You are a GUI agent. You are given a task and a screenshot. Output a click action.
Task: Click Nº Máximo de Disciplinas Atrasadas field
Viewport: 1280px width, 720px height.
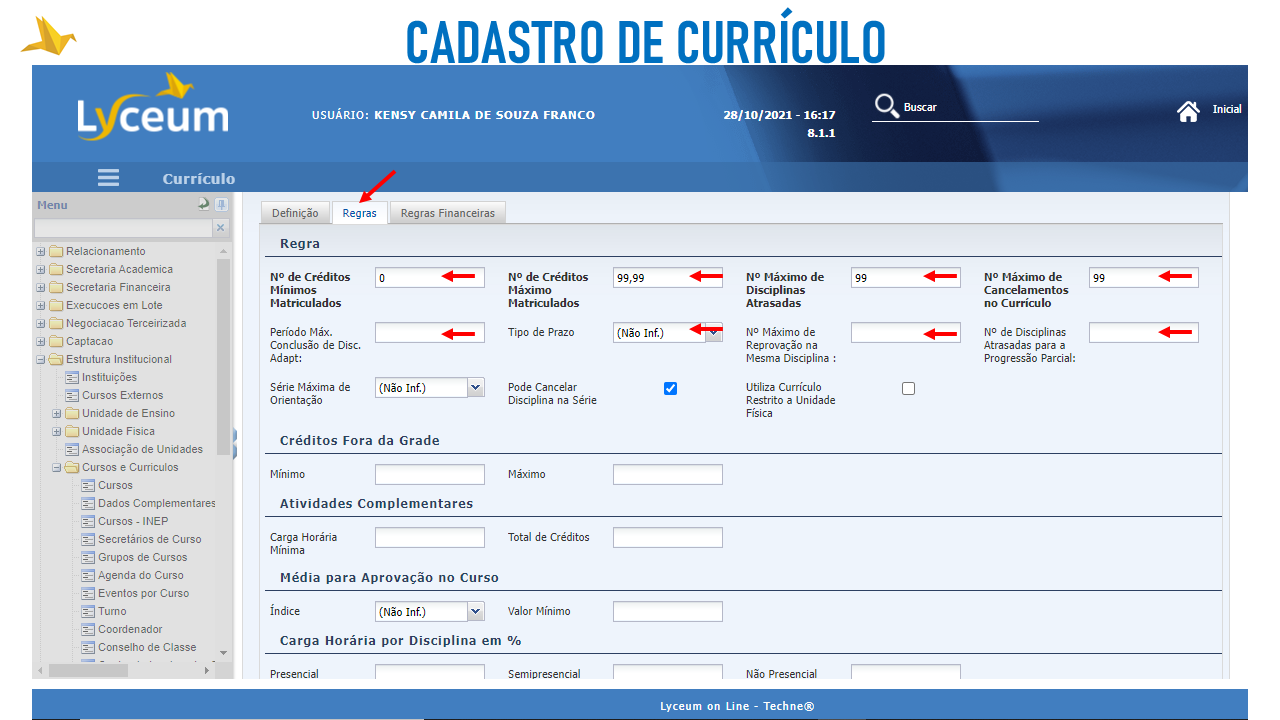906,278
